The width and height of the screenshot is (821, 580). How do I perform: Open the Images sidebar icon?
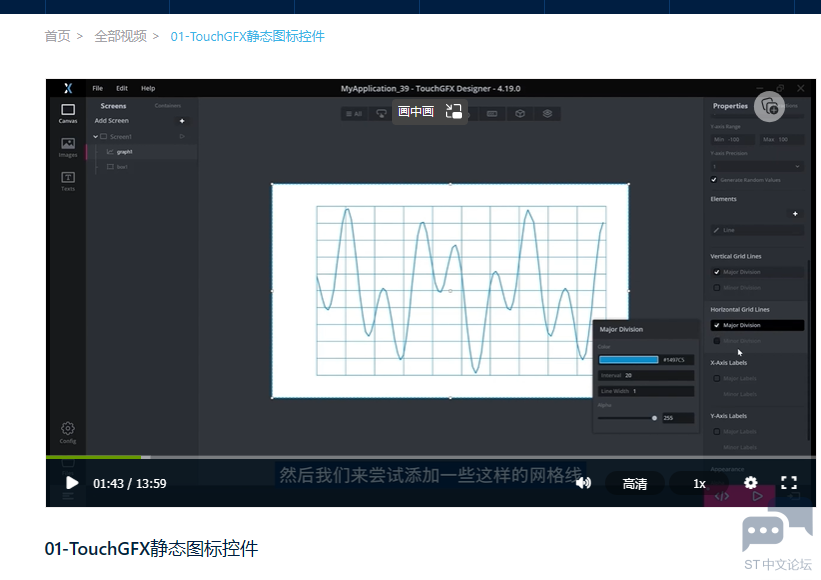point(68,147)
